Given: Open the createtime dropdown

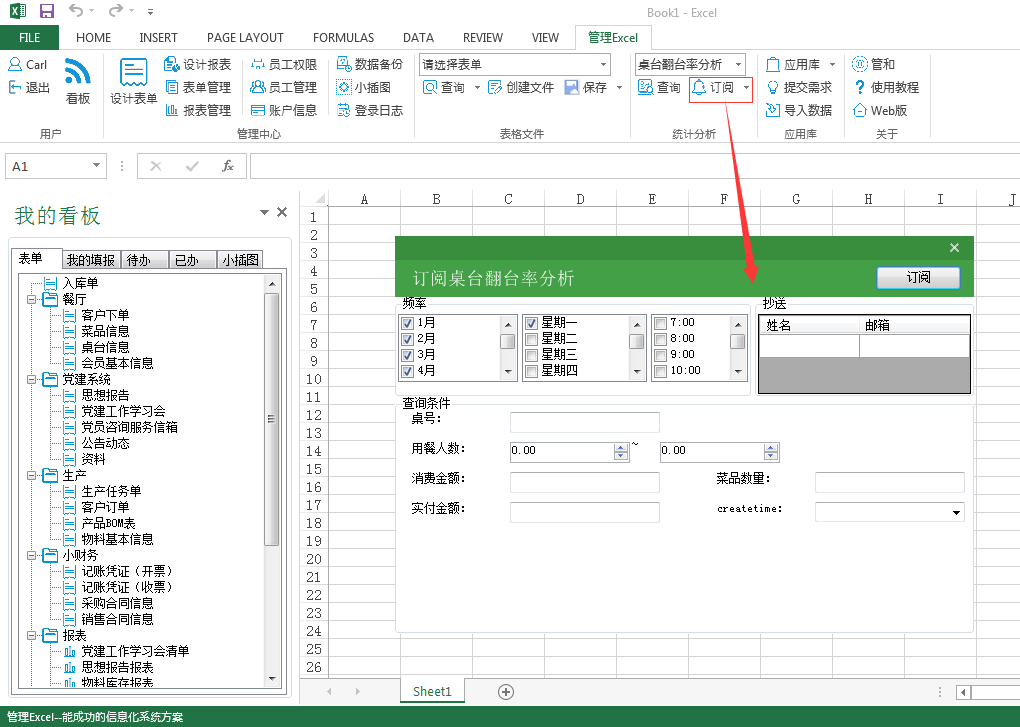Looking at the screenshot, I should (x=956, y=512).
